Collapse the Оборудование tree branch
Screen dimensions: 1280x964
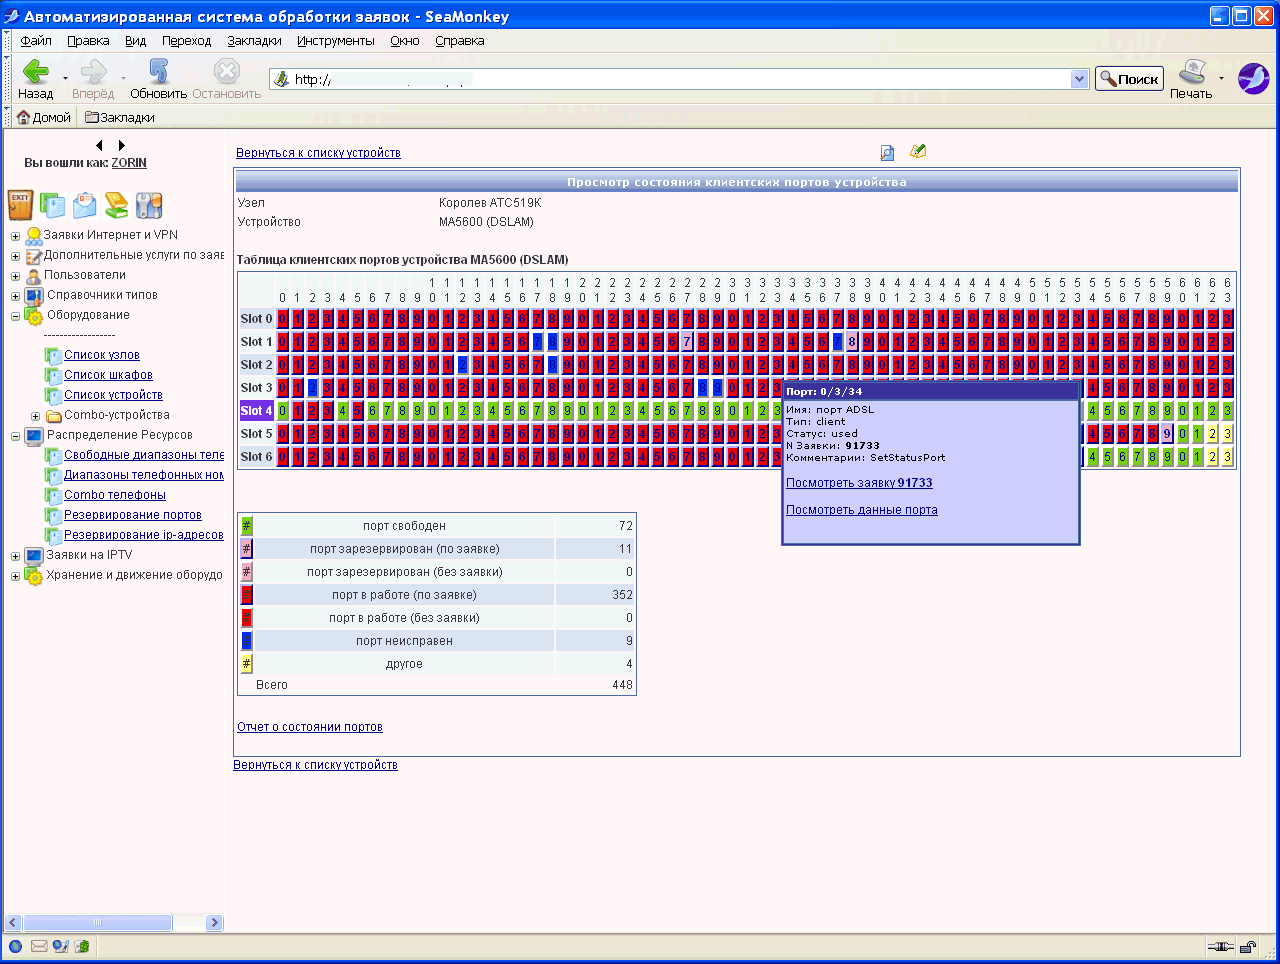pos(15,314)
